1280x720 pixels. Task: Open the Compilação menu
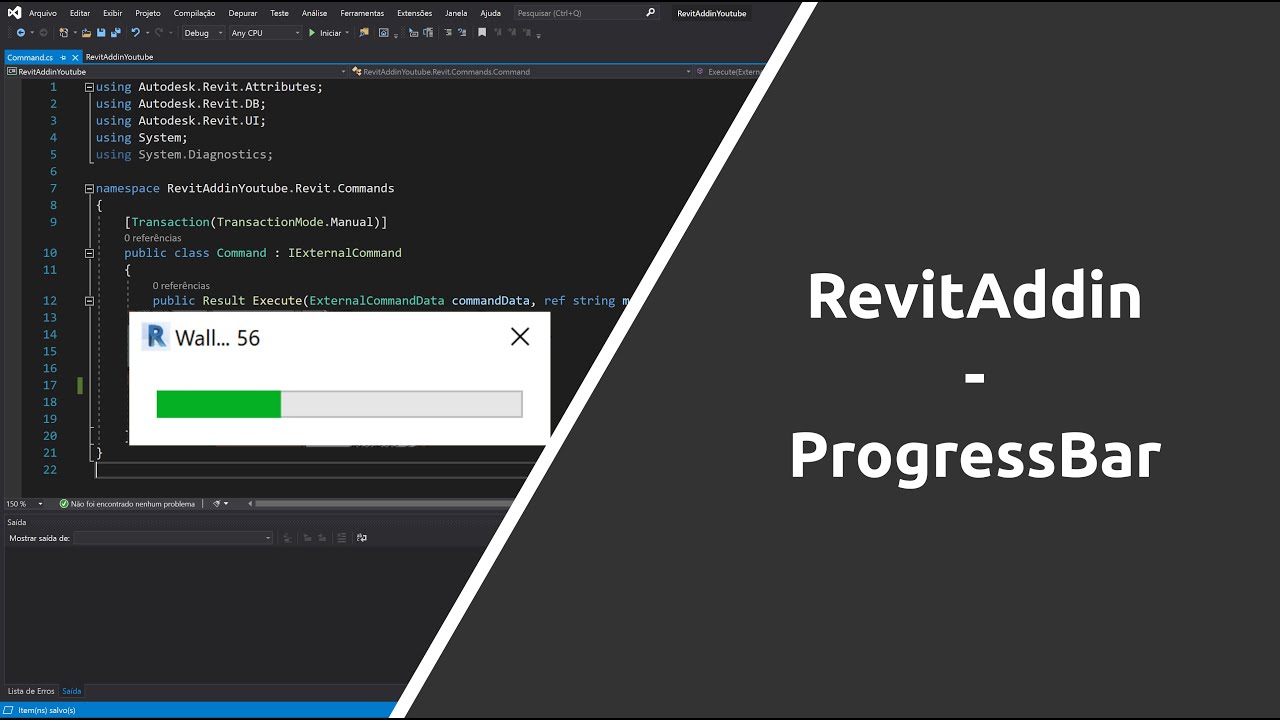(x=194, y=13)
